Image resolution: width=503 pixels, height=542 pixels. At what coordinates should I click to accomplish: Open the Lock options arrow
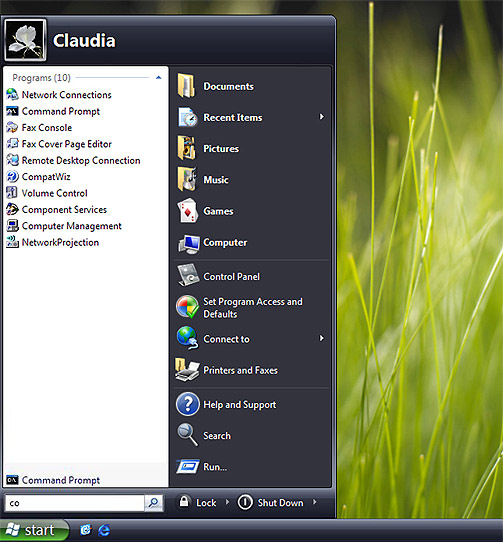[x=227, y=502]
